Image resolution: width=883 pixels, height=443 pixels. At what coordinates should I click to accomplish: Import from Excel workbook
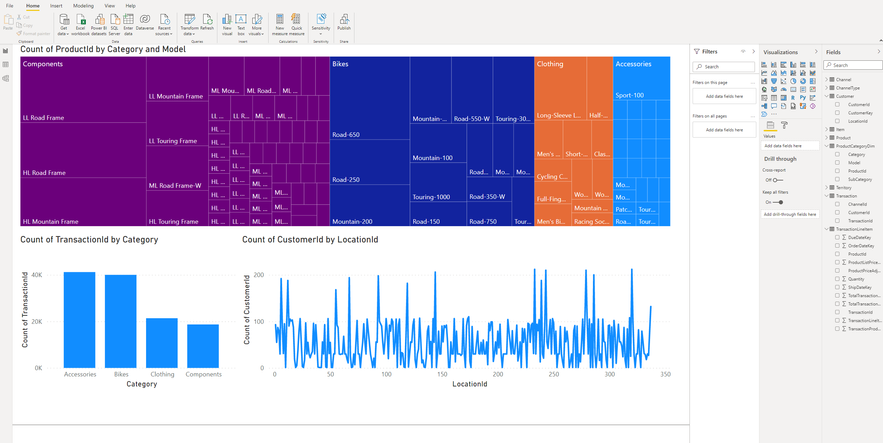(x=80, y=23)
